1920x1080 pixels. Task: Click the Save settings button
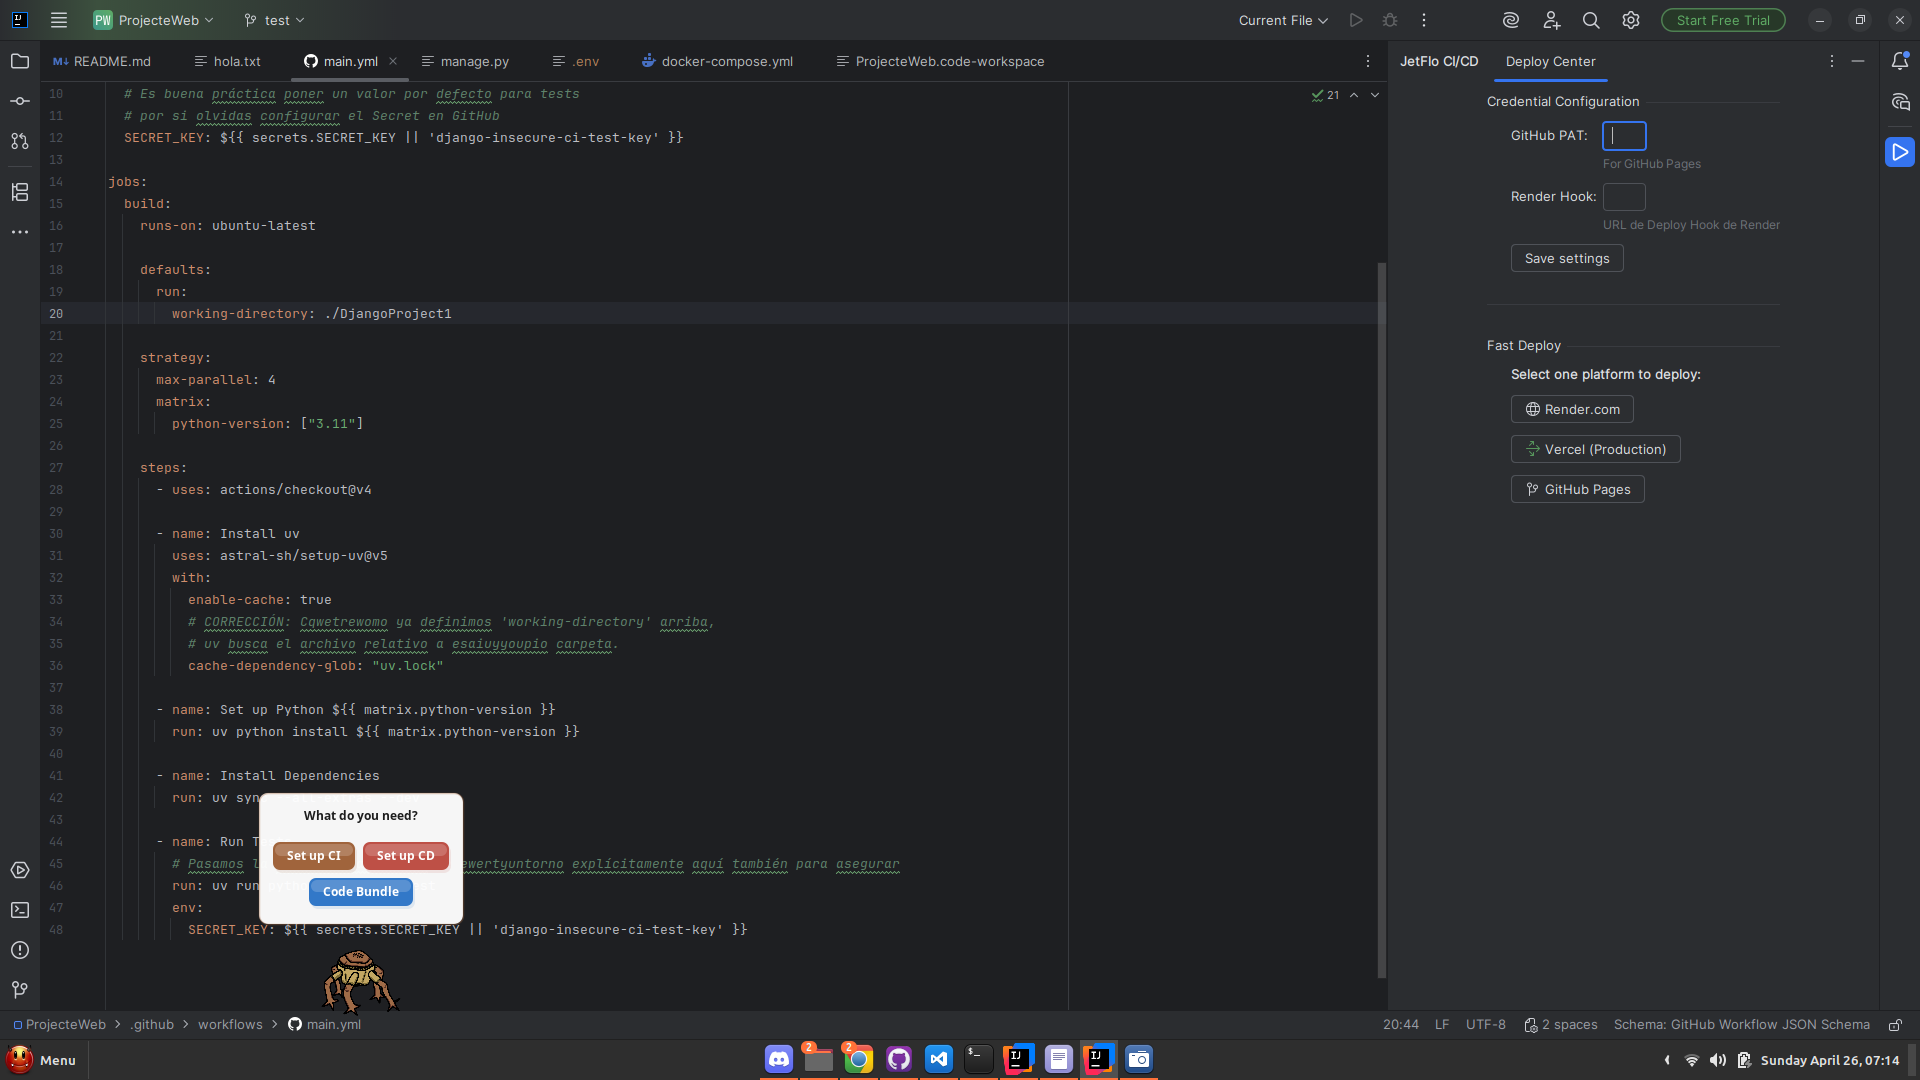click(x=1567, y=258)
